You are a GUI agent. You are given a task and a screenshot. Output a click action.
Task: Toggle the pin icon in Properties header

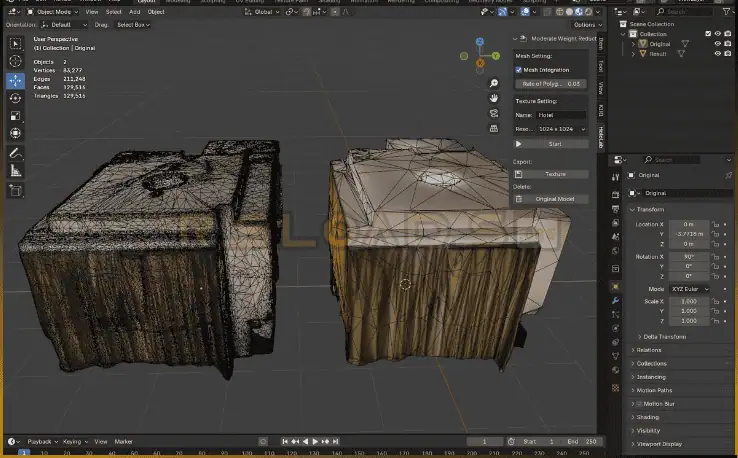click(729, 175)
